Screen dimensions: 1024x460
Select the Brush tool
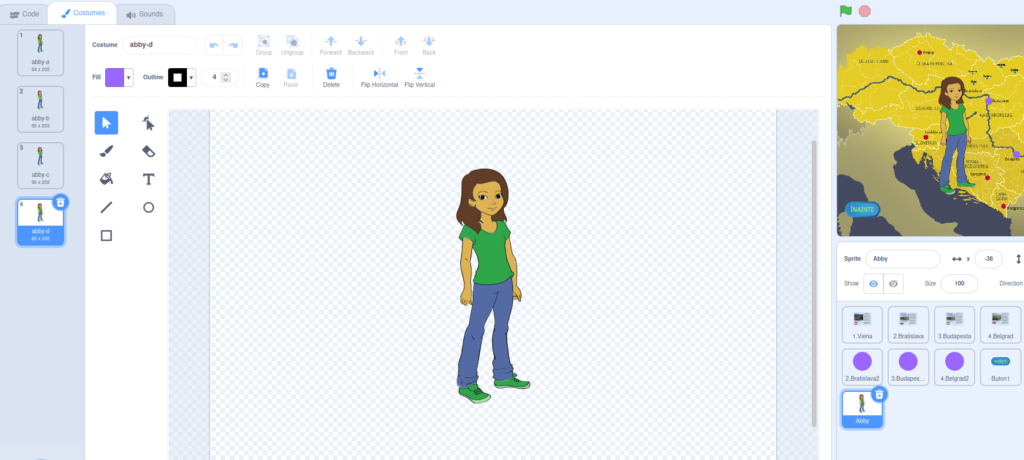(106, 151)
